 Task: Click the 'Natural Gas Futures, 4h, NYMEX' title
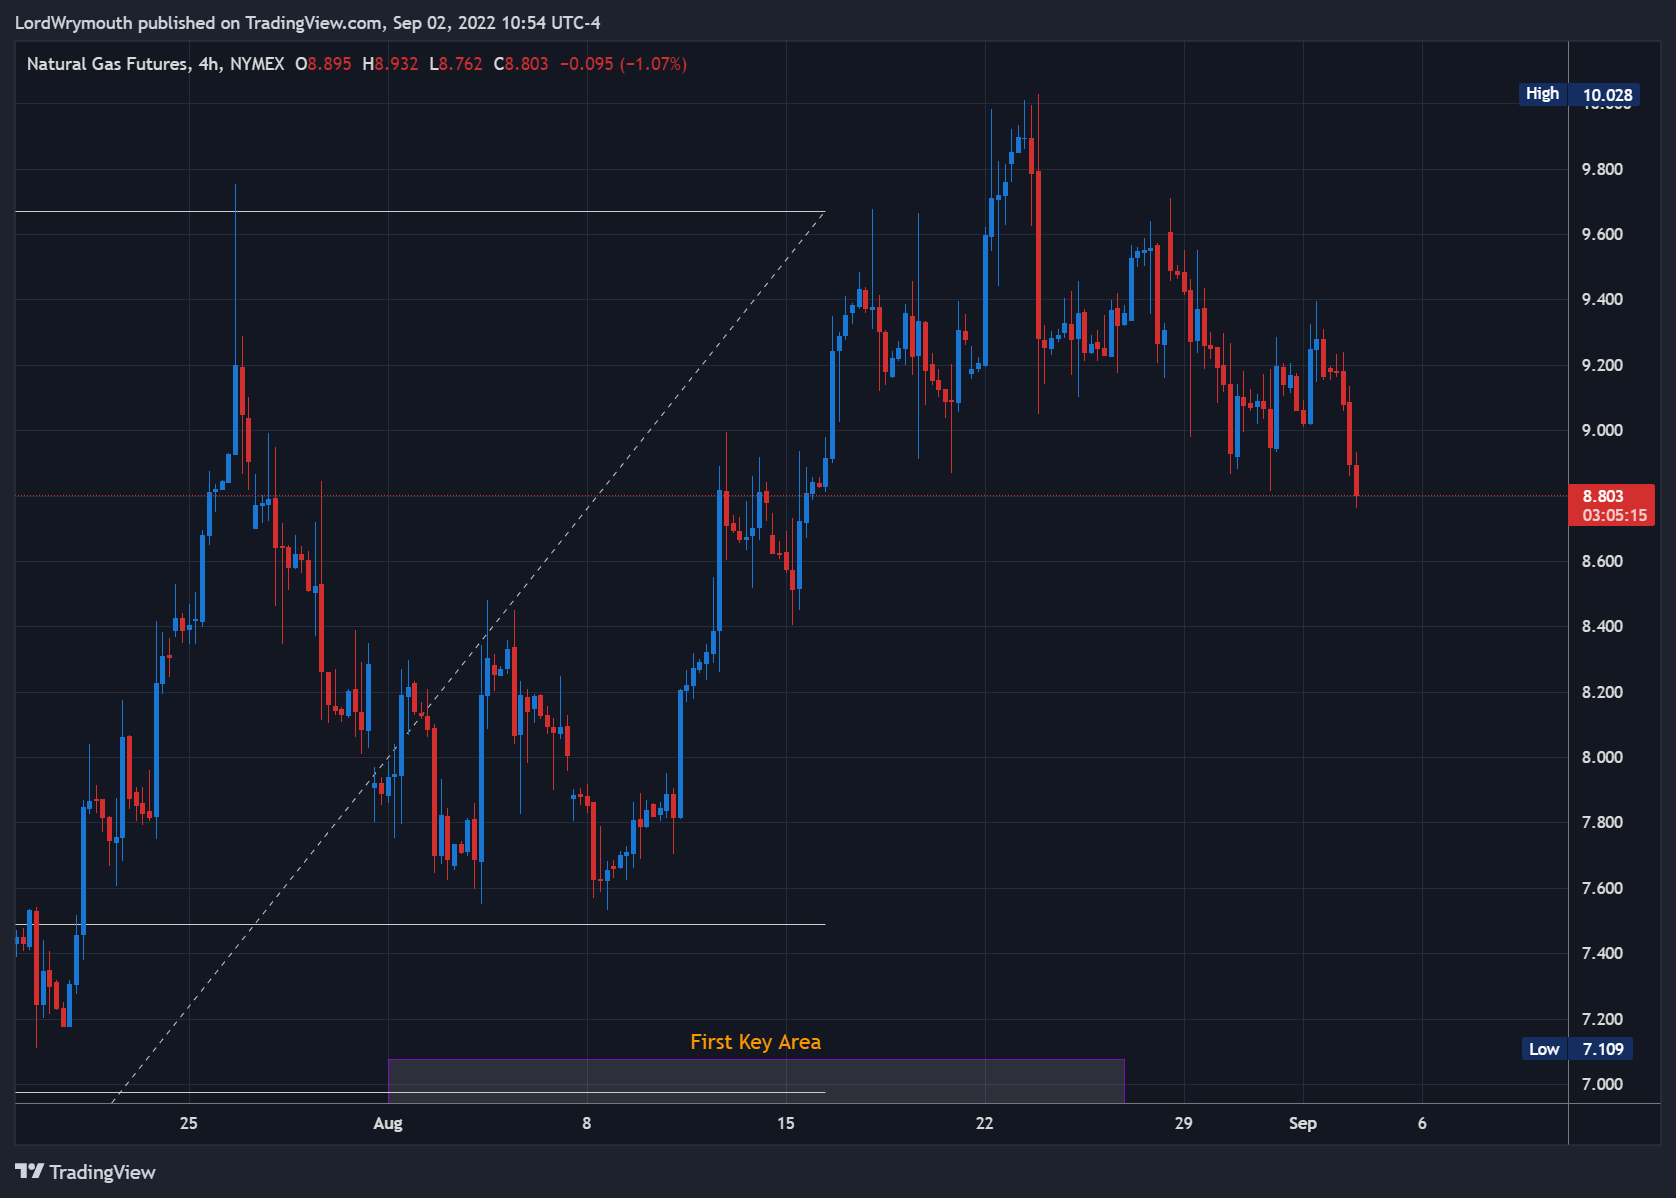click(x=155, y=64)
